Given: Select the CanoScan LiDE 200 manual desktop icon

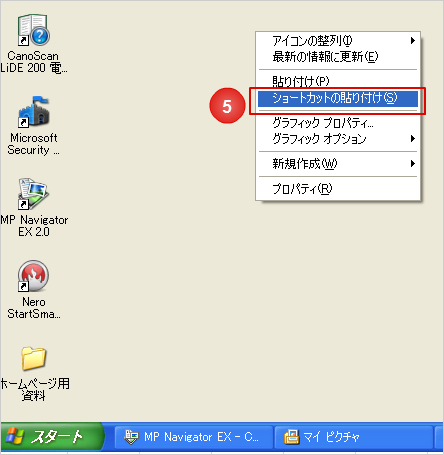Looking at the screenshot, I should [x=33, y=30].
